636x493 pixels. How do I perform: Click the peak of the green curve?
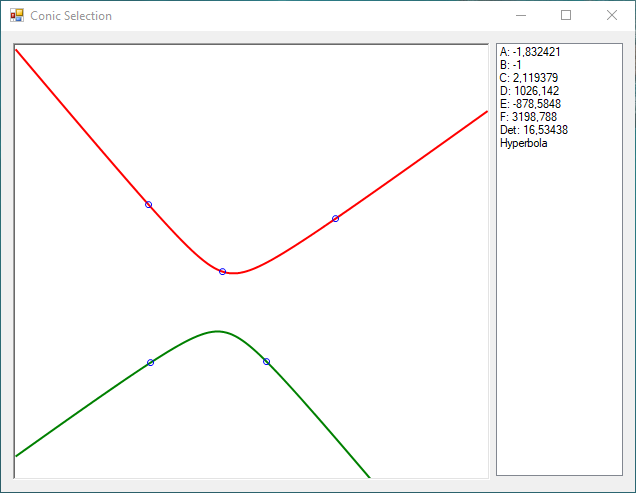(217, 331)
